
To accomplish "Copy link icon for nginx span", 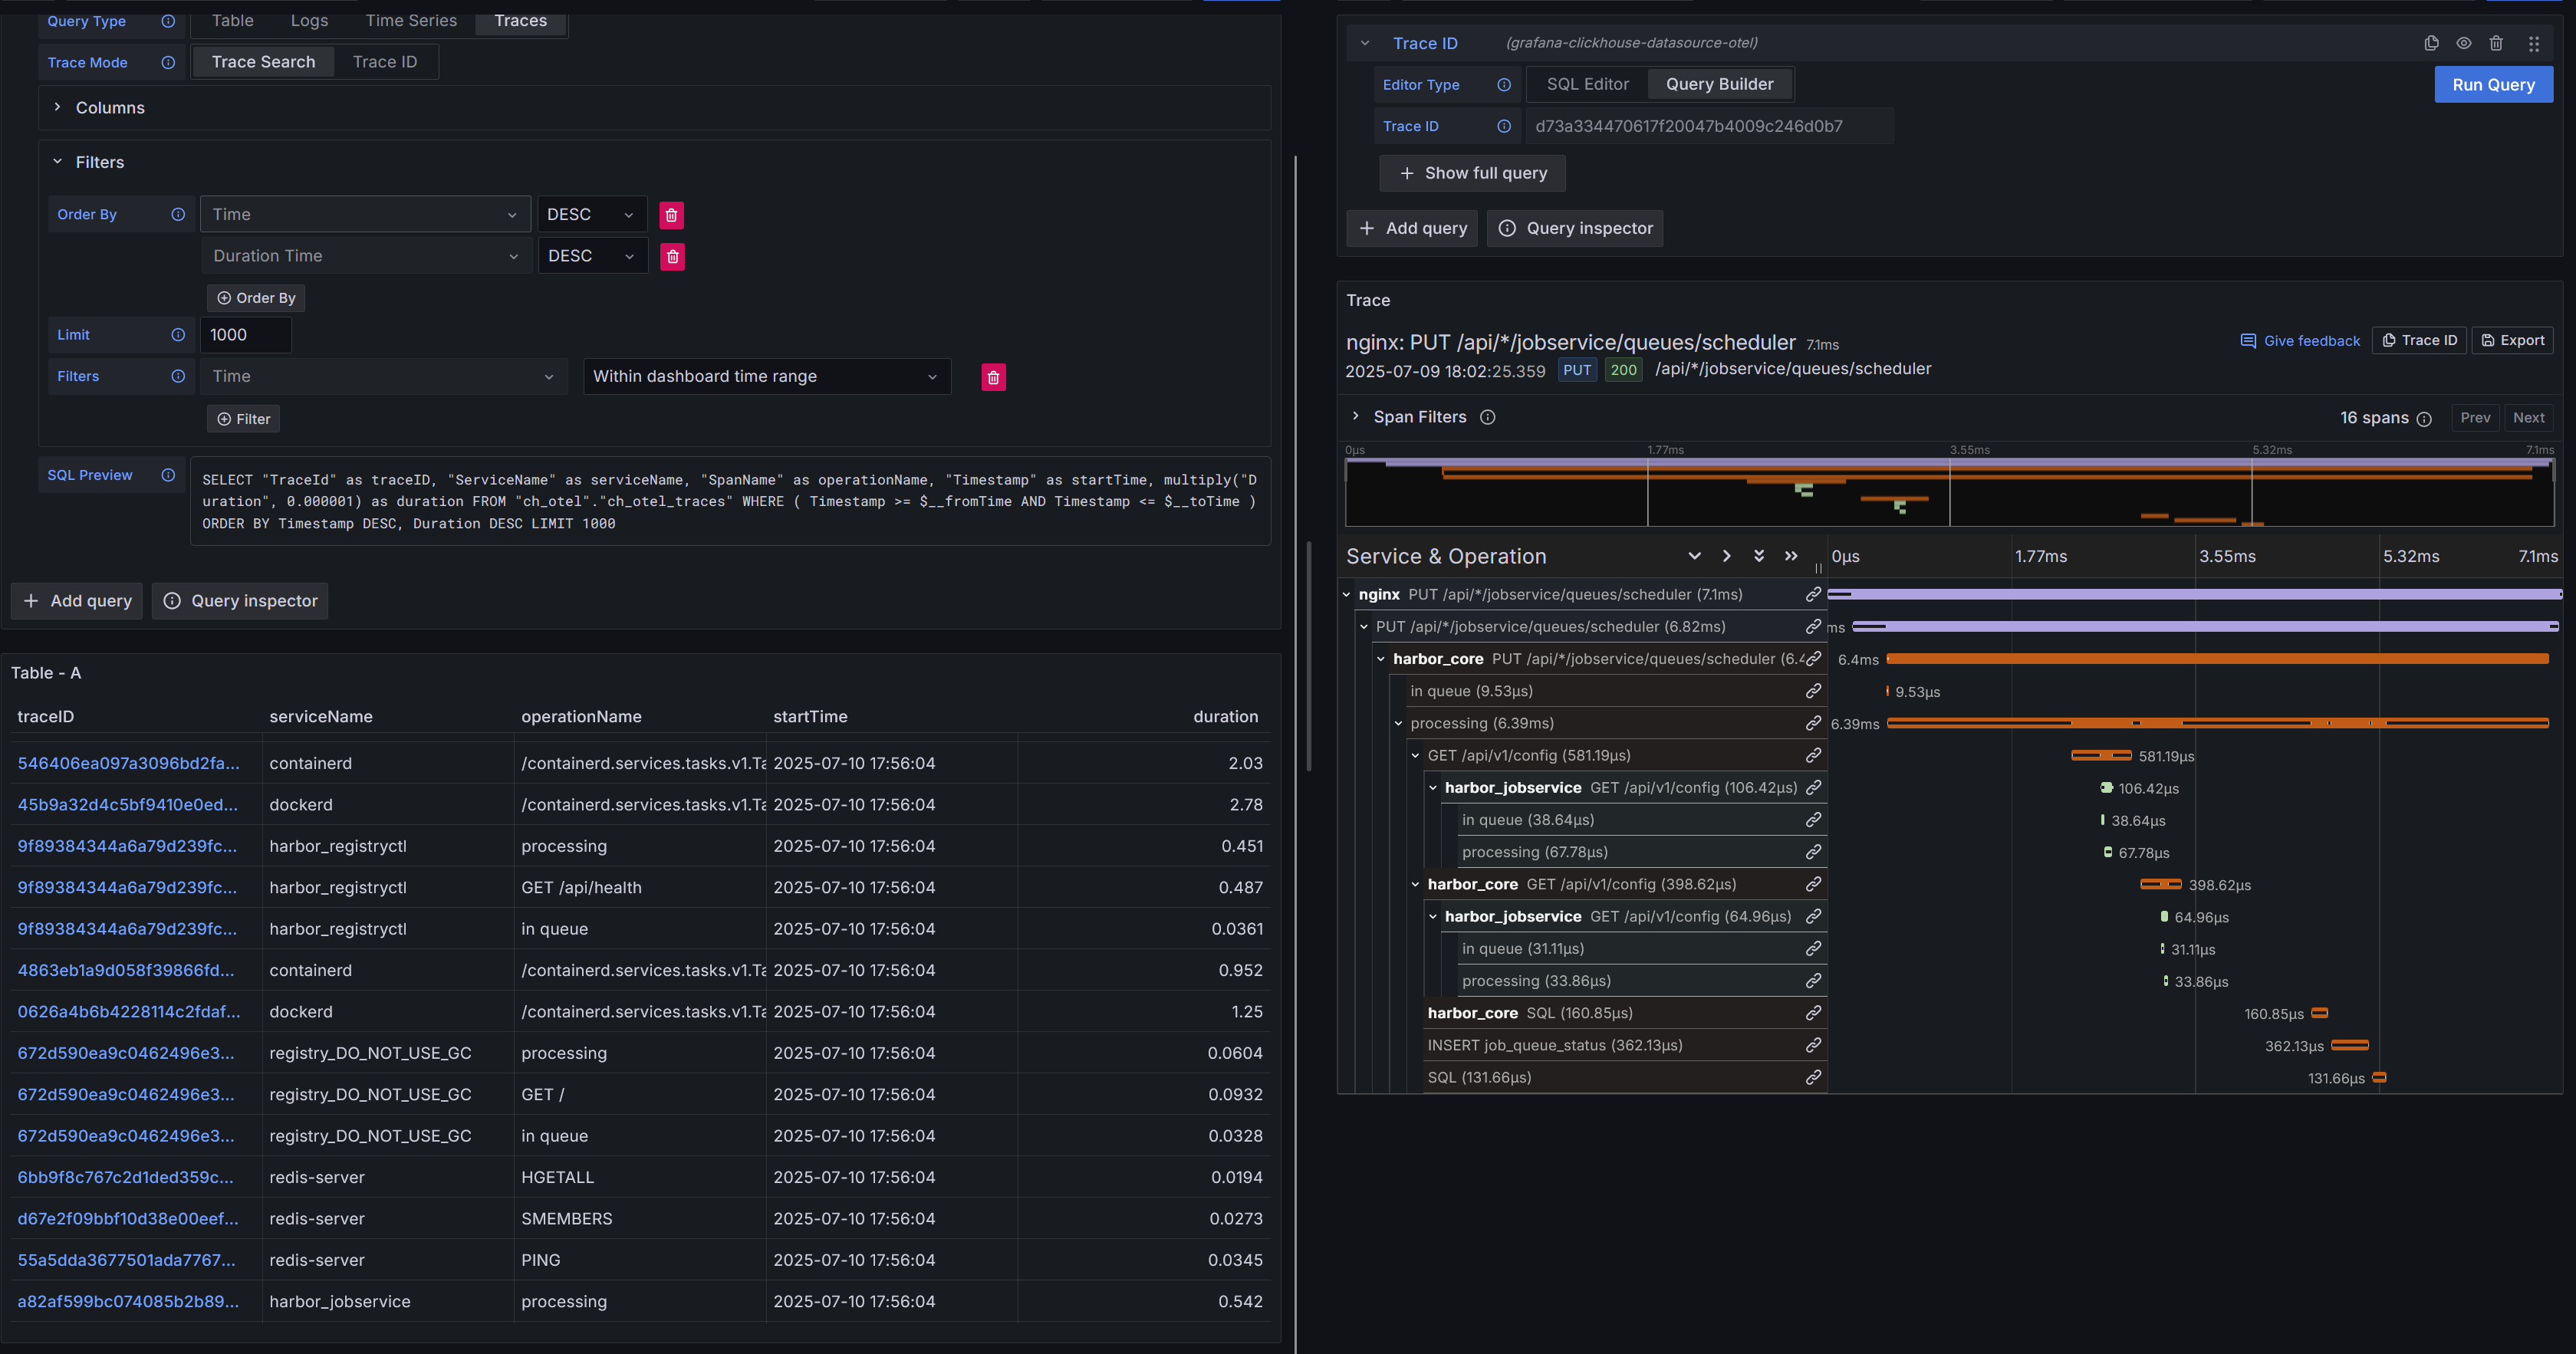I will point(1812,594).
